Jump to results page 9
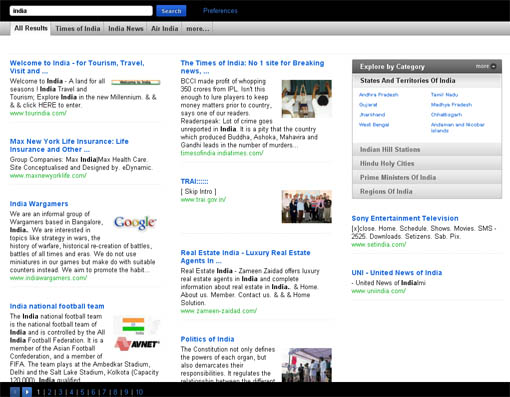510x397 pixels. tap(126, 392)
